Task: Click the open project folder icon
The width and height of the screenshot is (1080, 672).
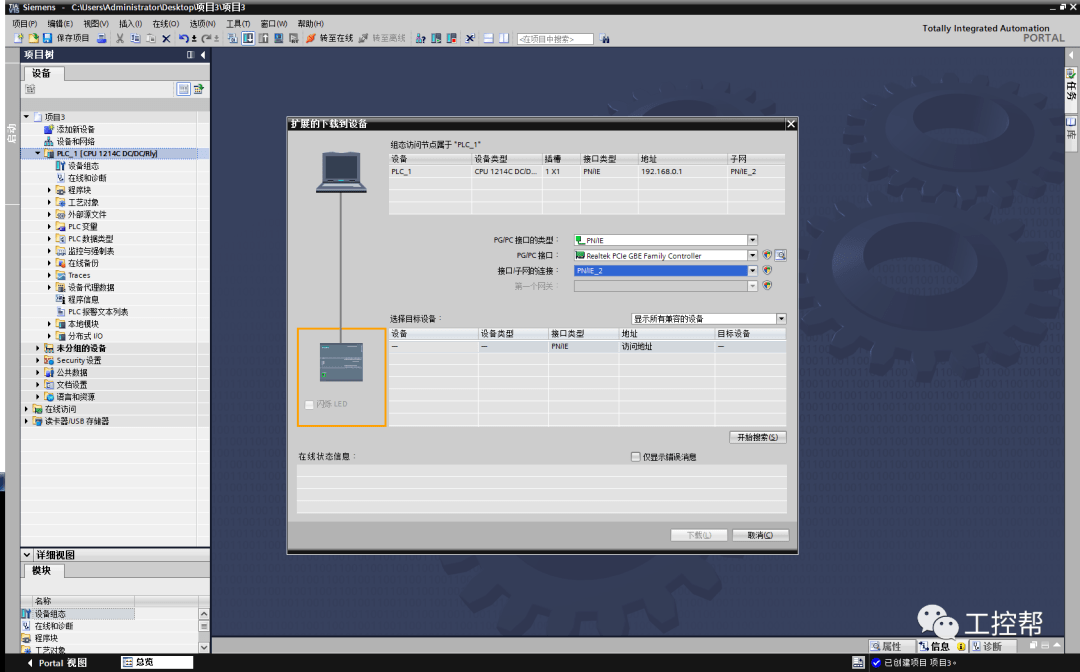Action: 33,39
